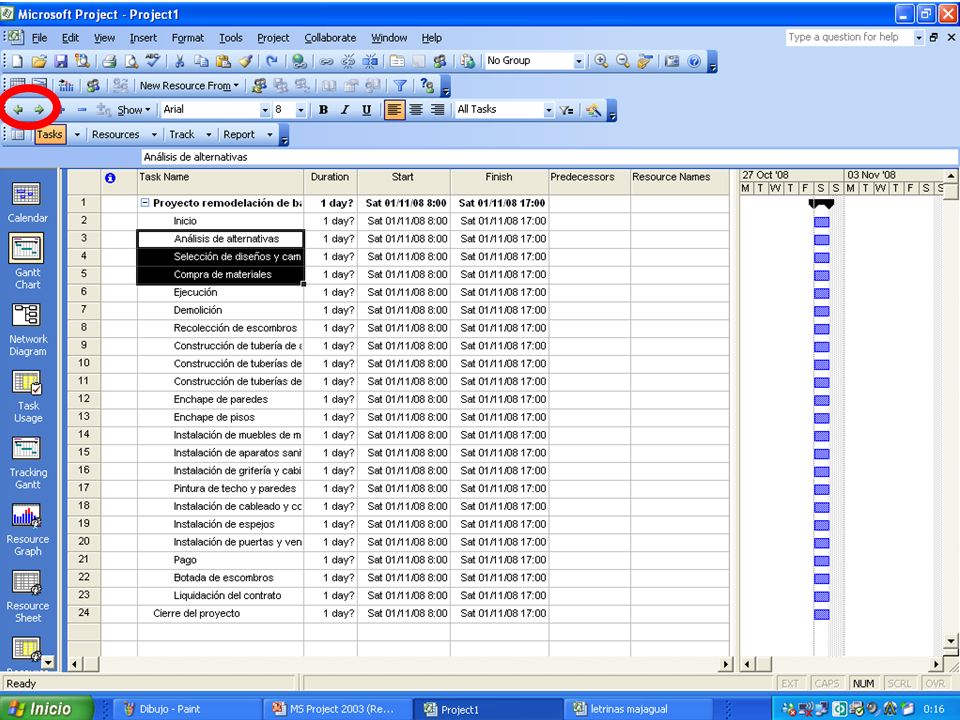Switch to the Tracking Gantt view

[x=27, y=464]
